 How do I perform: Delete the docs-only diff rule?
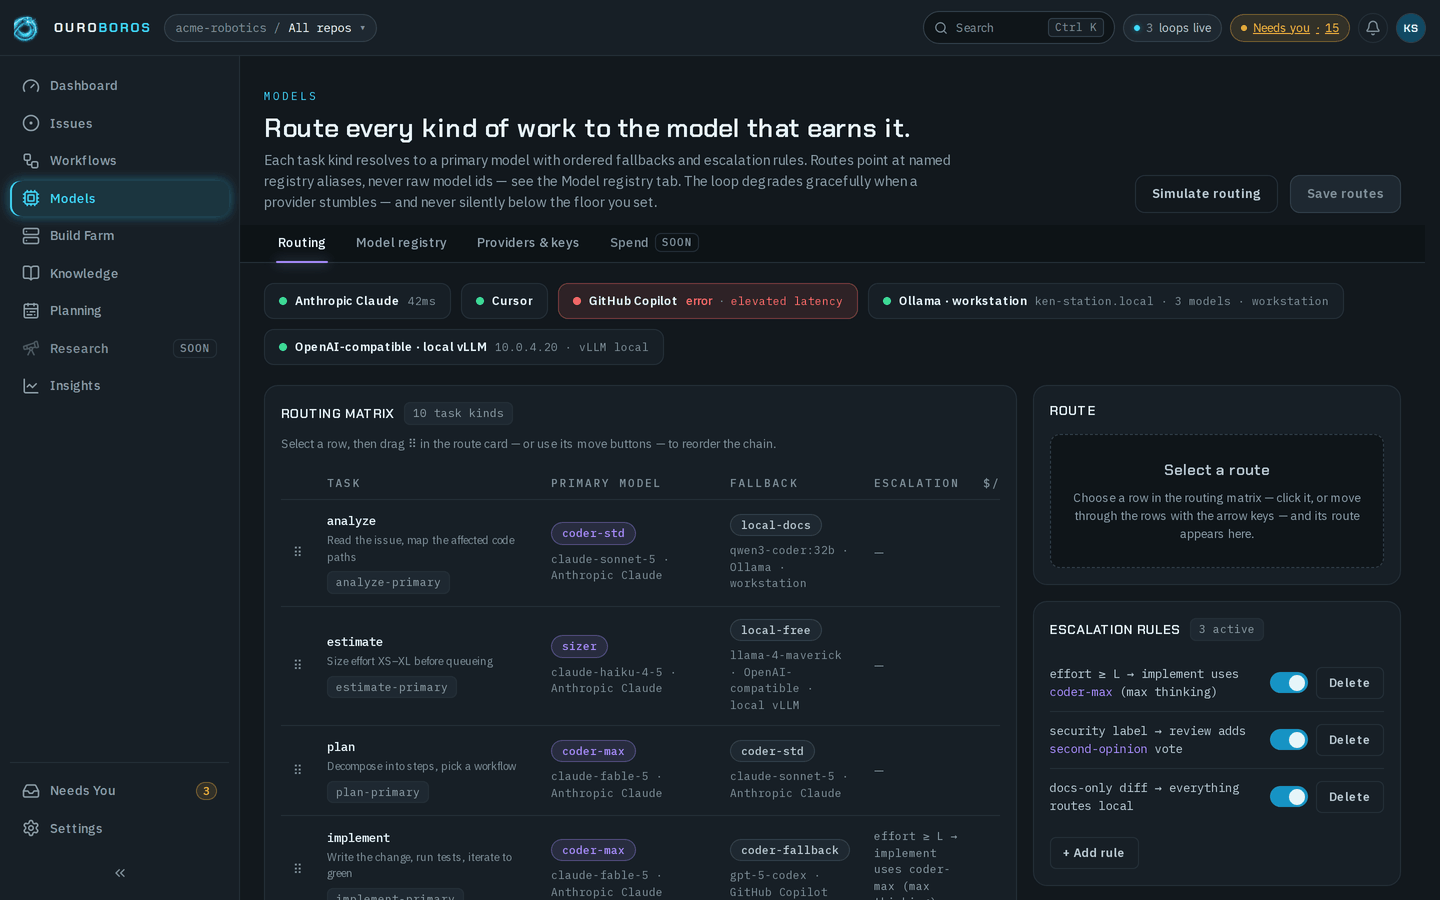(1349, 797)
